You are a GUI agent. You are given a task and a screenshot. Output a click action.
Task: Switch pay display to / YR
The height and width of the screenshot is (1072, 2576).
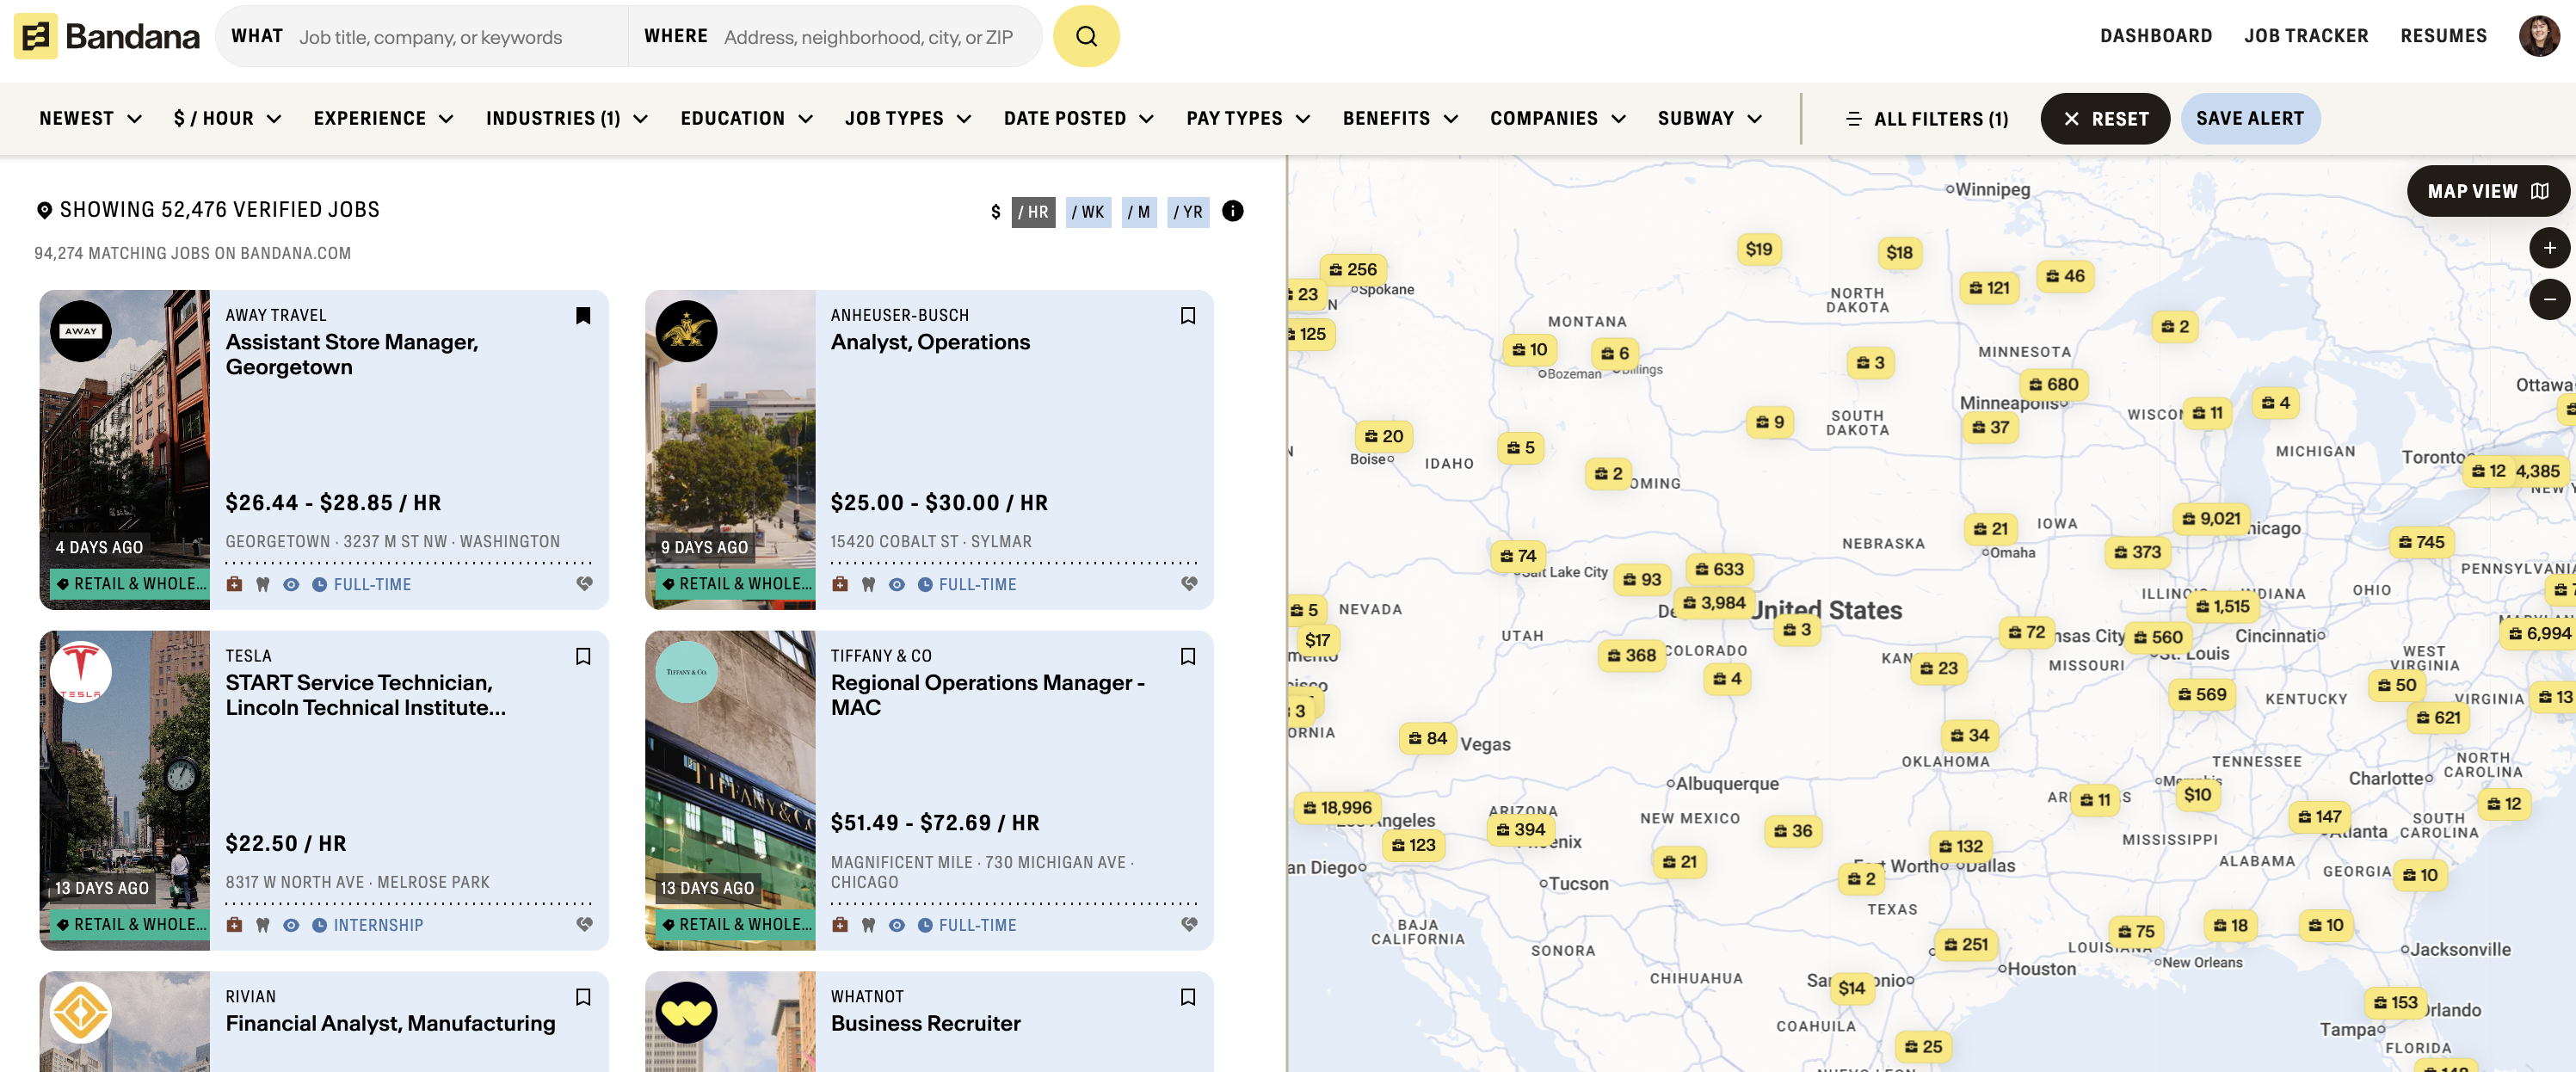[1188, 212]
